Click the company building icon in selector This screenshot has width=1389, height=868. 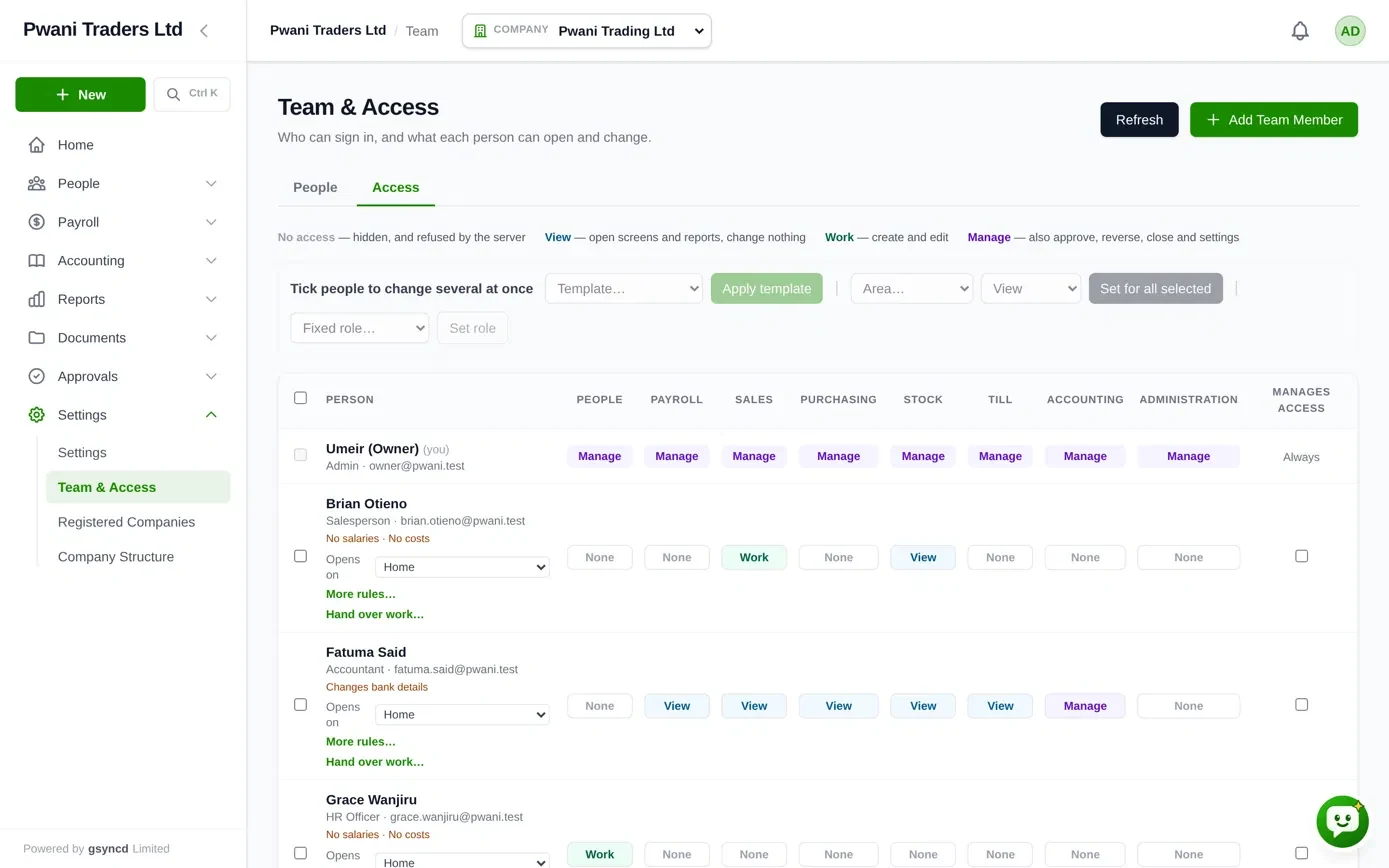coord(480,31)
